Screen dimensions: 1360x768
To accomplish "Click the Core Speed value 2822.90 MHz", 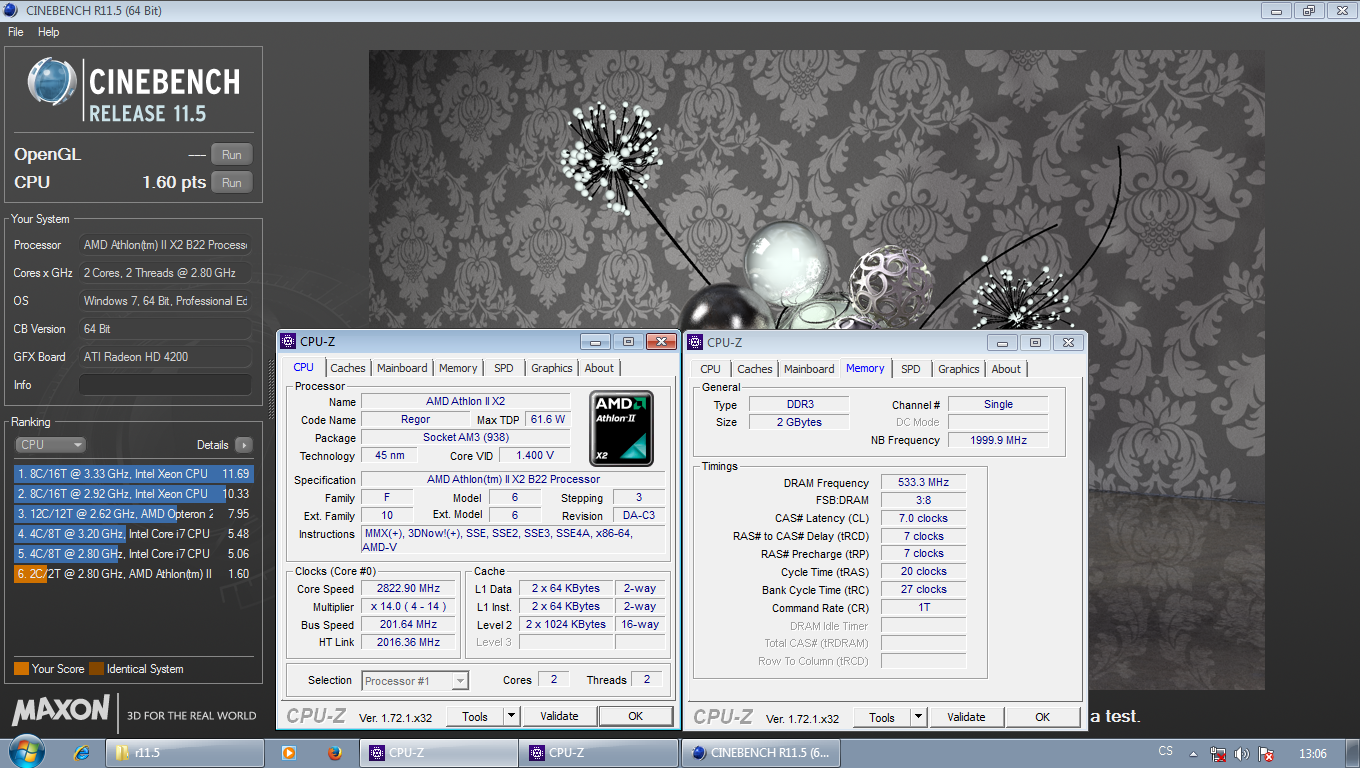I will click(x=409, y=588).
